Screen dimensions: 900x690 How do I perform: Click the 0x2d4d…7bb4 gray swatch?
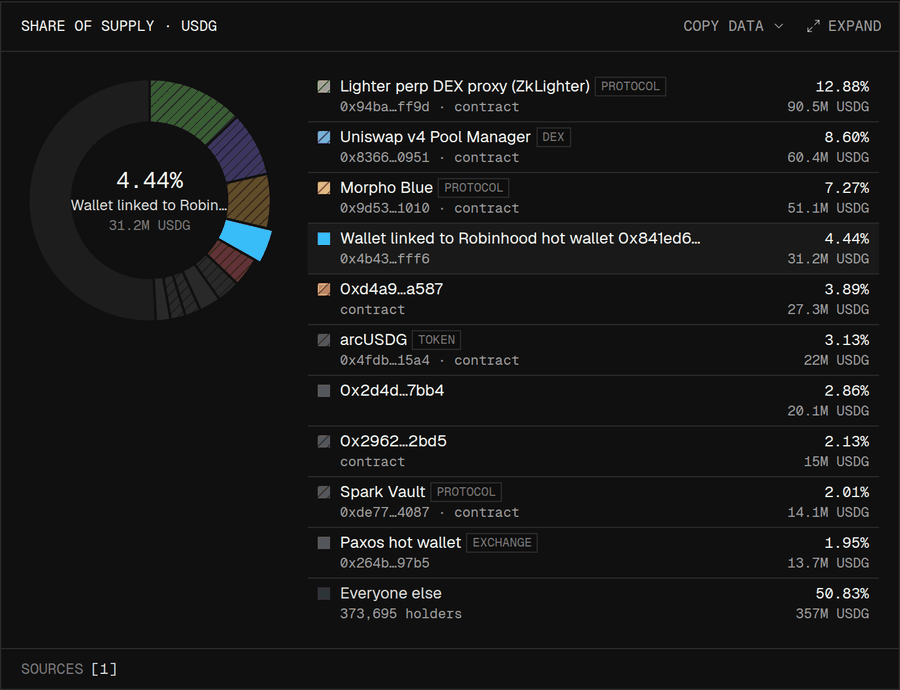pos(324,391)
